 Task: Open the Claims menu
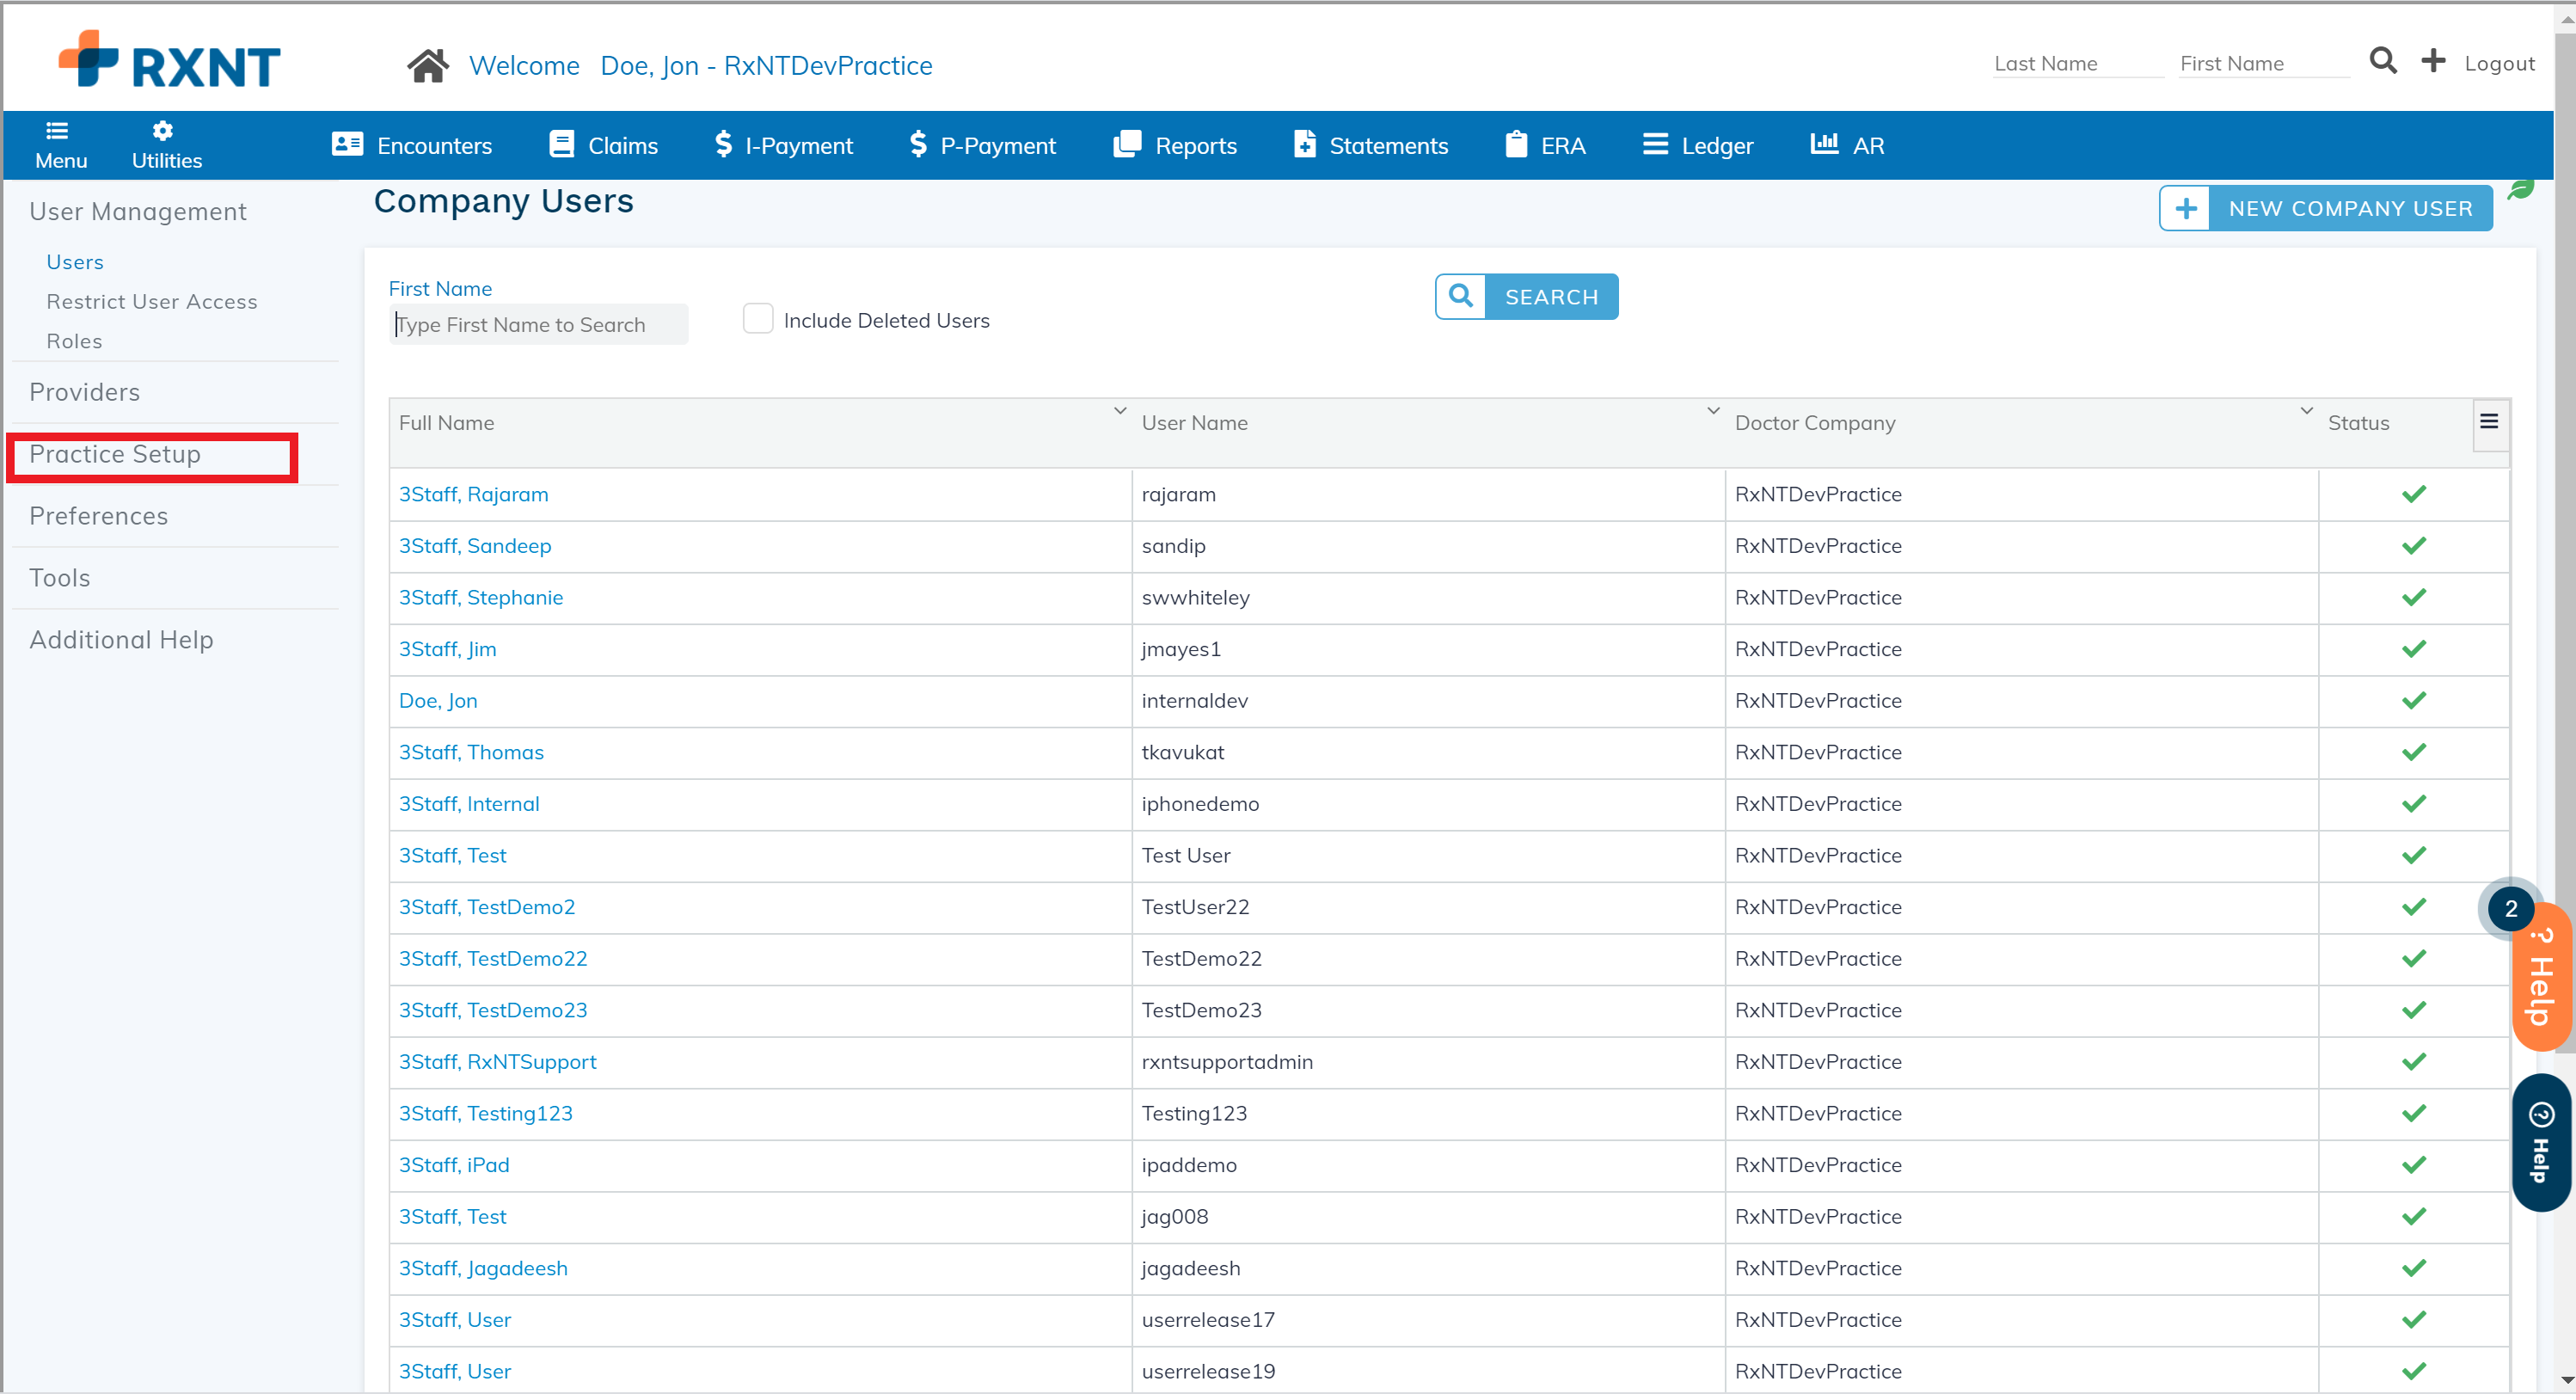[x=604, y=145]
